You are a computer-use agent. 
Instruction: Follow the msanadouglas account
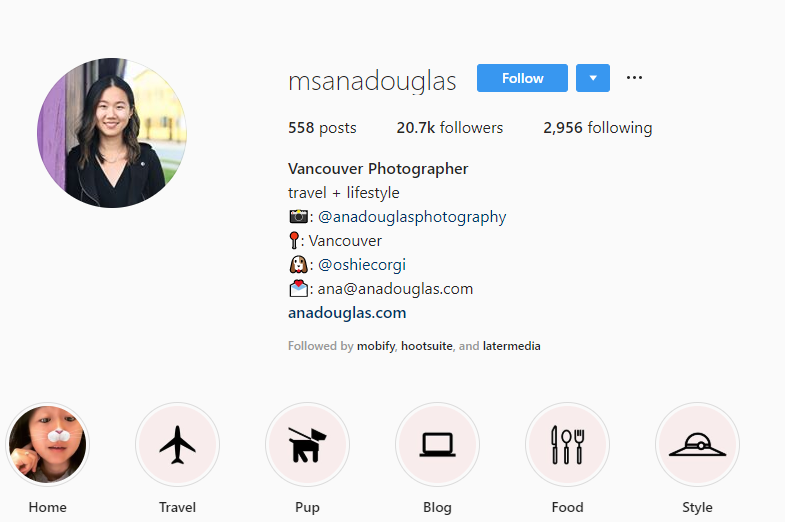click(x=522, y=78)
